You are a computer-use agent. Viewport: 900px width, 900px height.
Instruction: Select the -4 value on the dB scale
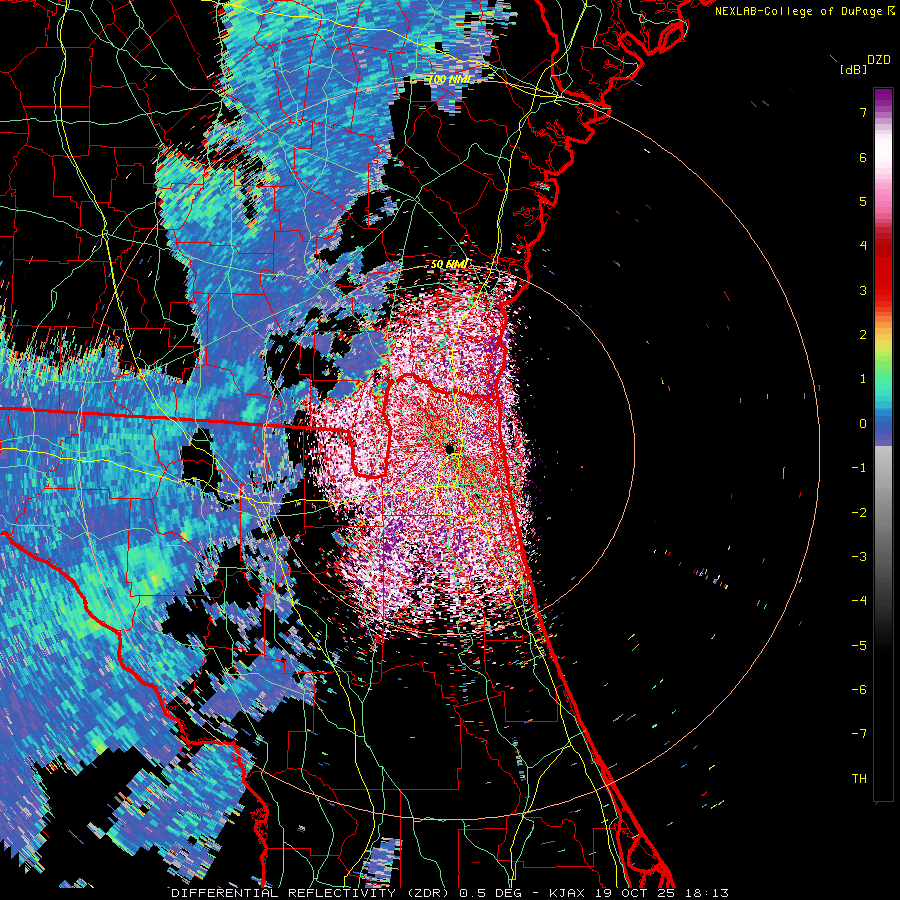859,601
